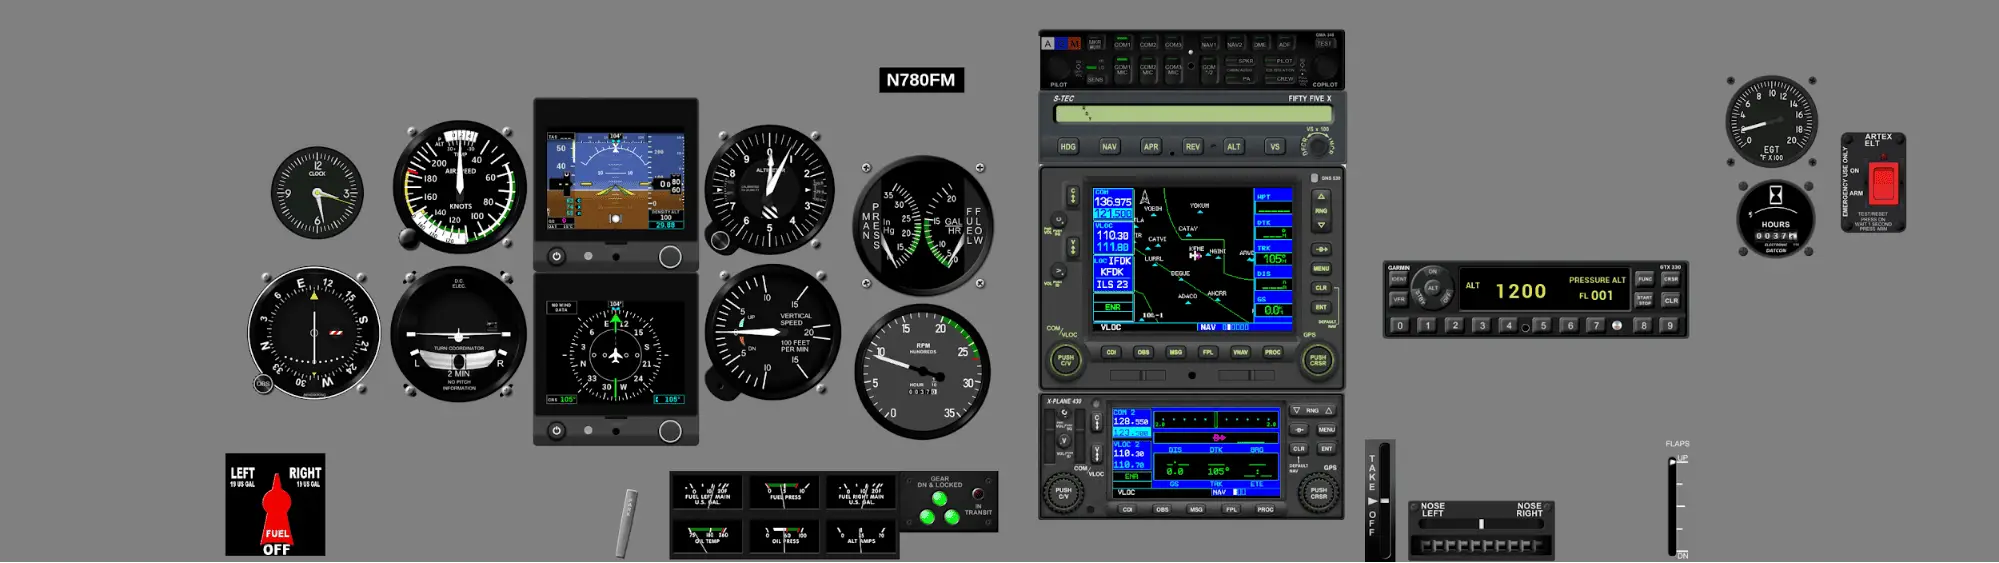Image resolution: width=1999 pixels, height=563 pixels.
Task: Click the GNS 530 PUSH CRSR knob
Action: point(1318,360)
